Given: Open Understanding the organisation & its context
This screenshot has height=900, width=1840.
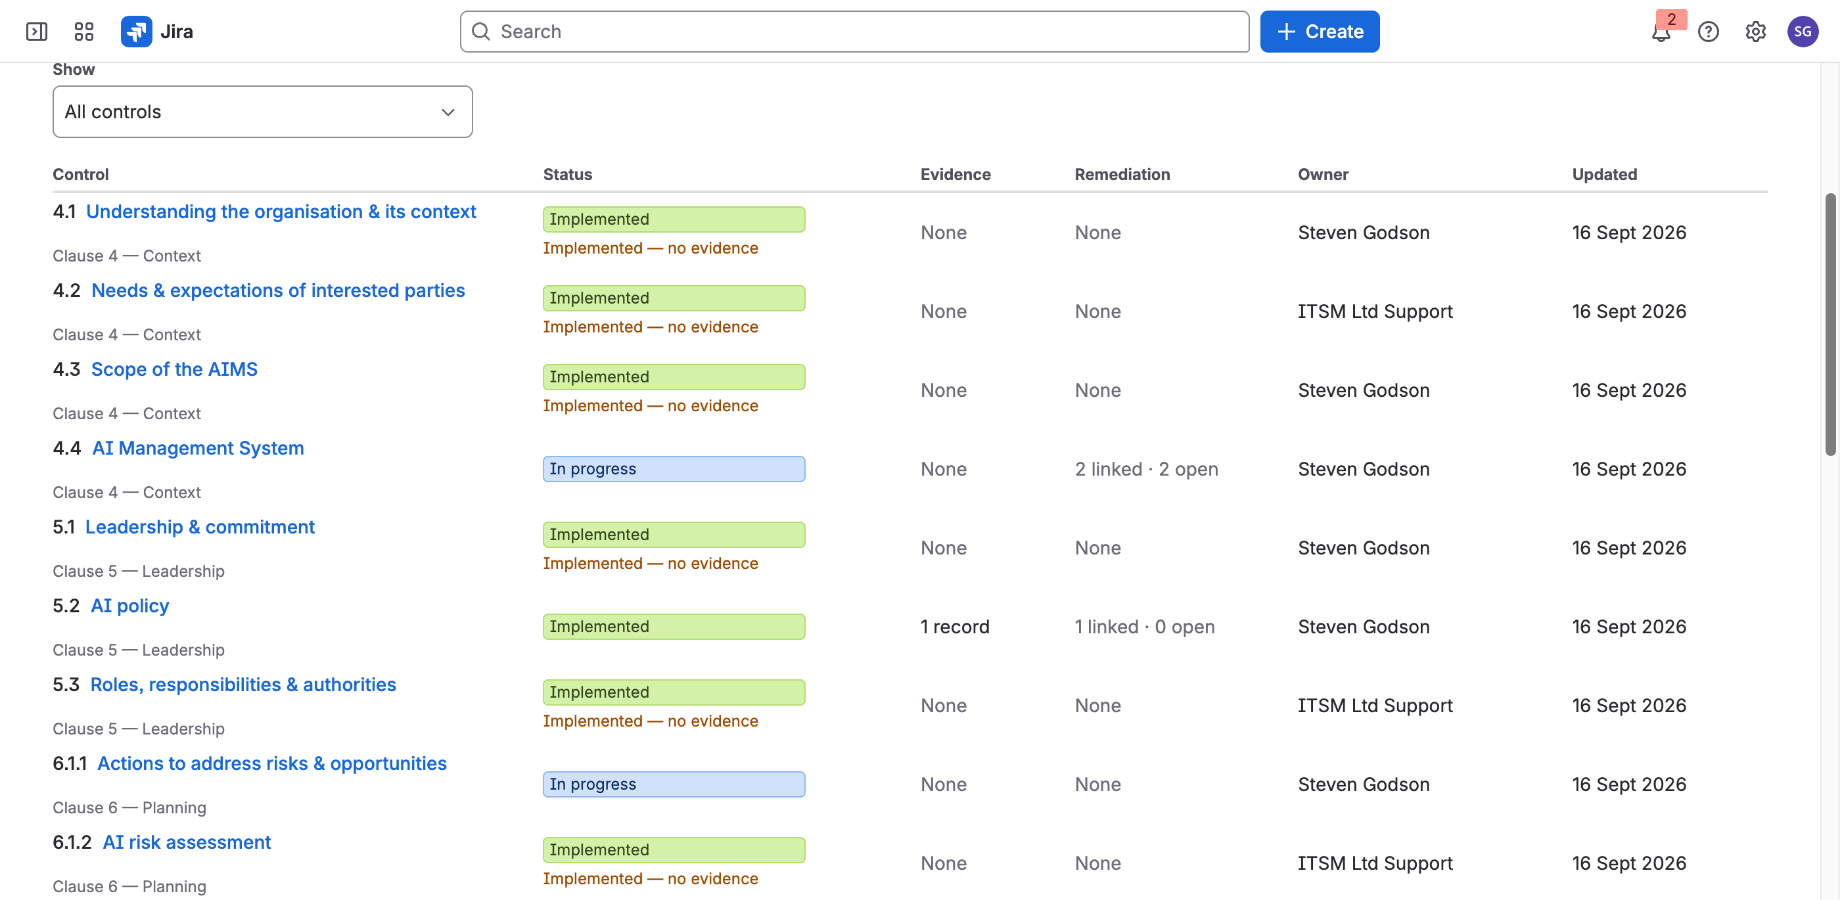Looking at the screenshot, I should point(281,212).
